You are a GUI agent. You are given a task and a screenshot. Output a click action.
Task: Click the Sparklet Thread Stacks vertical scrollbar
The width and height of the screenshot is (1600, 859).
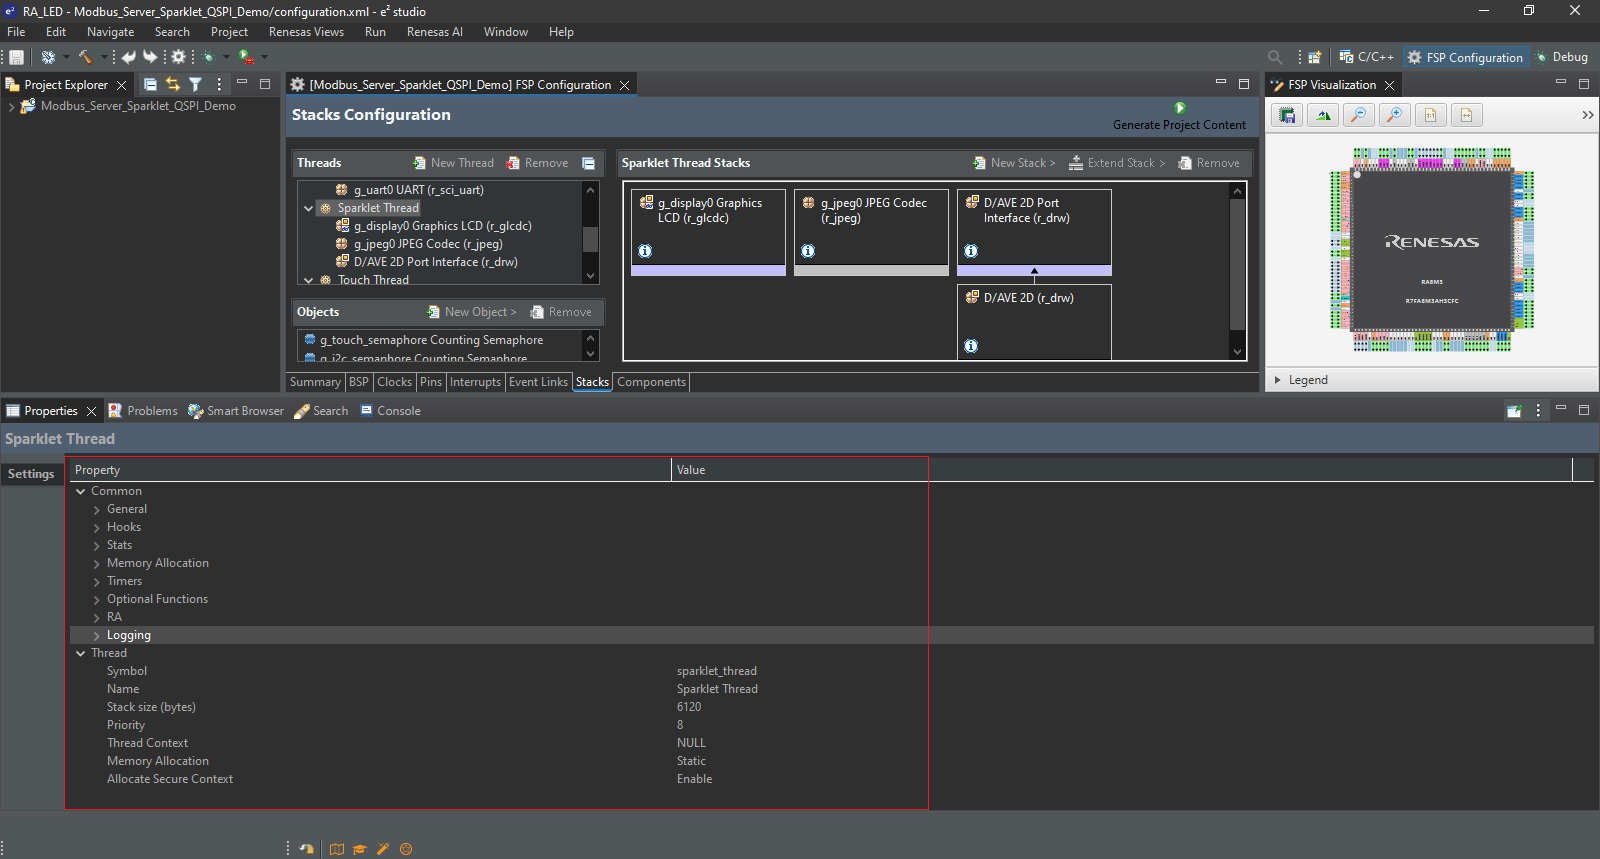click(x=1237, y=265)
